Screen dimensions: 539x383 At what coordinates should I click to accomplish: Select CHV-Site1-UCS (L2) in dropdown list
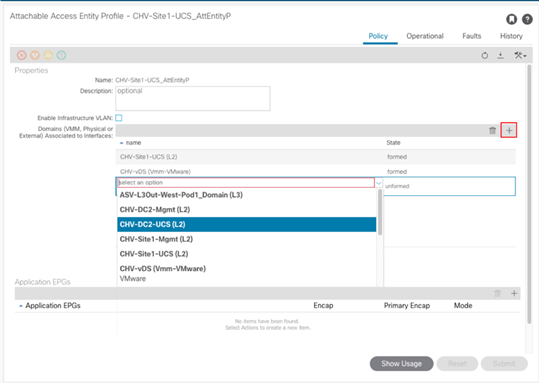tap(246, 254)
